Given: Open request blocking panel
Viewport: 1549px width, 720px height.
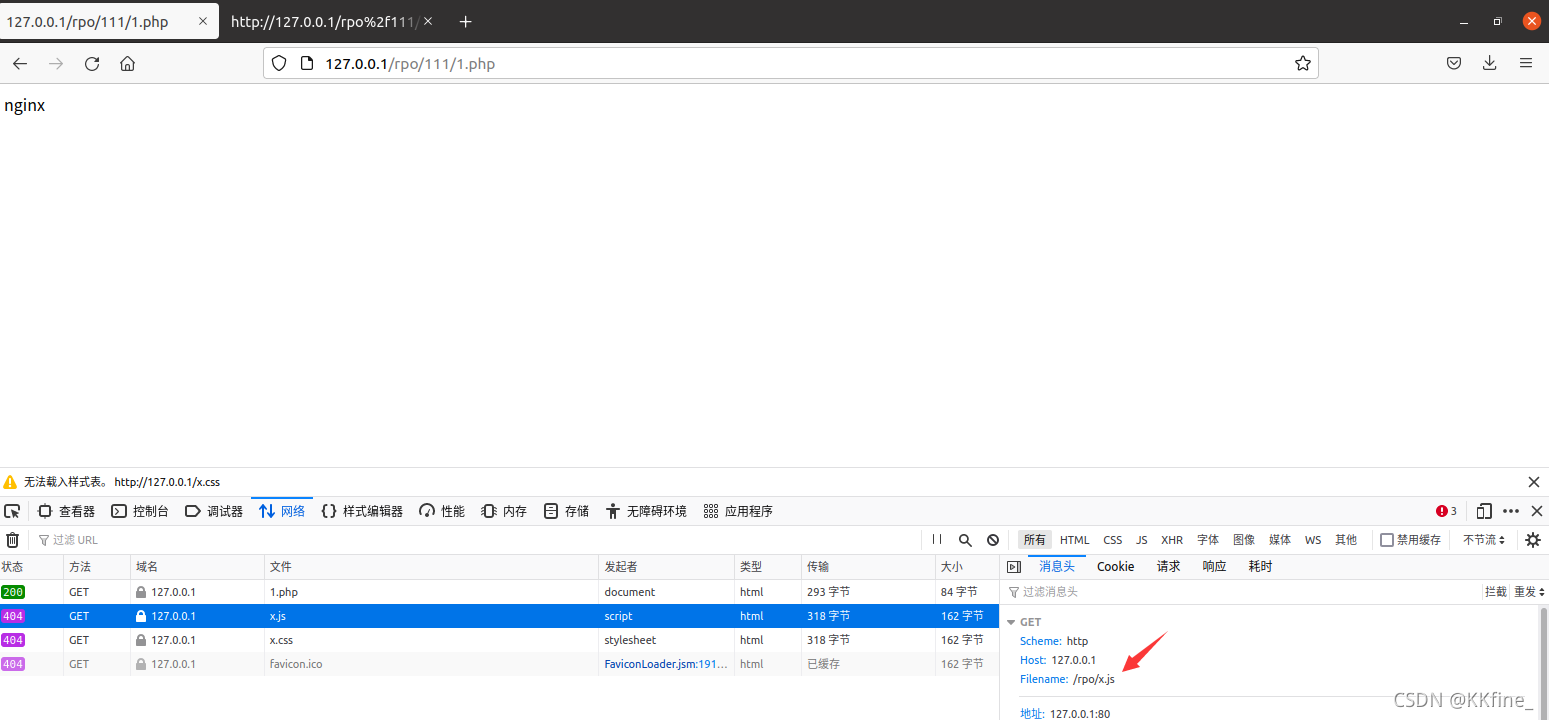Looking at the screenshot, I should pos(993,540).
